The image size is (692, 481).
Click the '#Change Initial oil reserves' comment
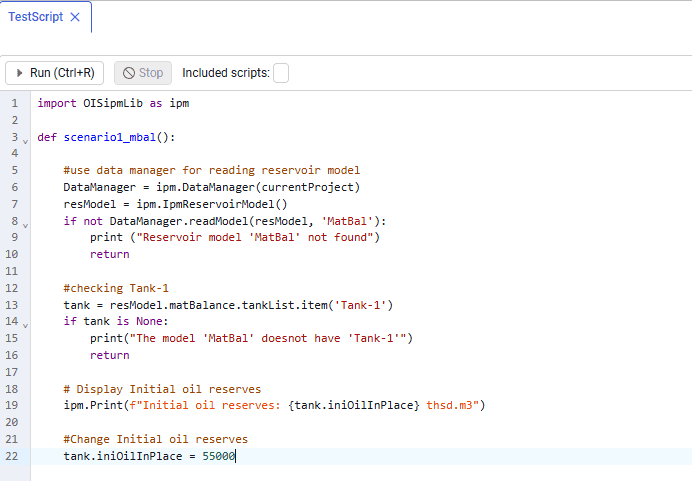point(156,439)
